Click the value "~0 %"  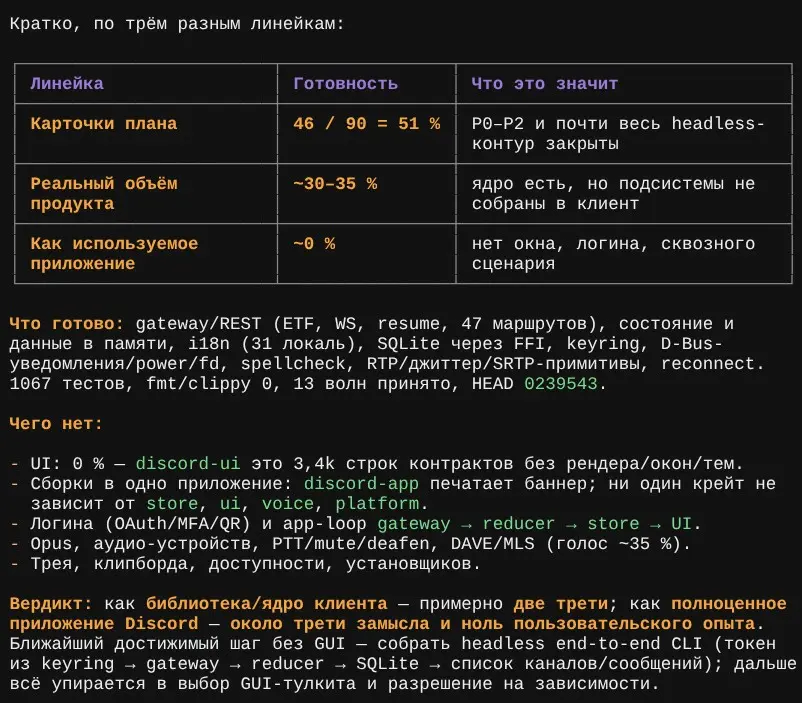[x=314, y=244]
